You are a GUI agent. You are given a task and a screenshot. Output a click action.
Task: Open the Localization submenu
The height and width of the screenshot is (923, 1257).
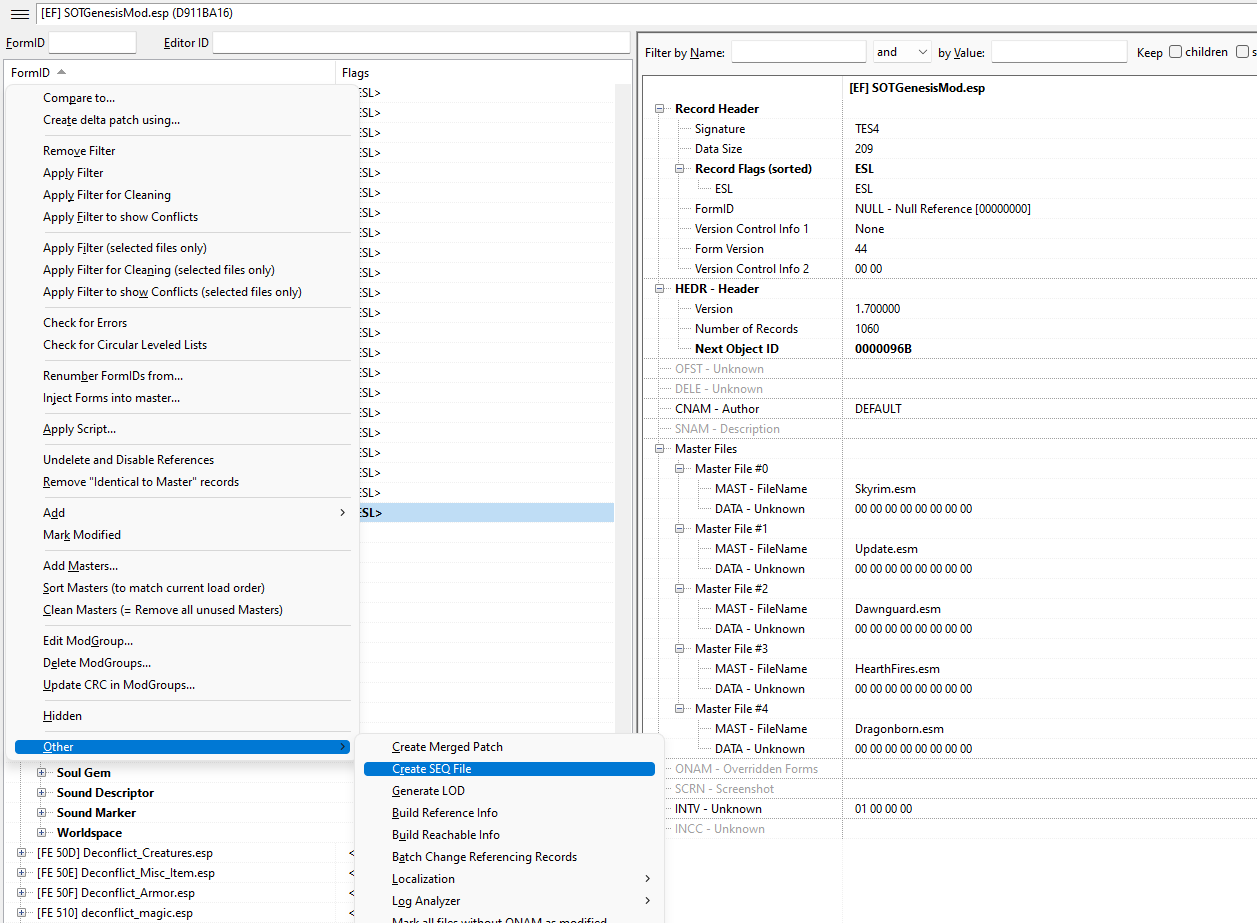tap(509, 879)
